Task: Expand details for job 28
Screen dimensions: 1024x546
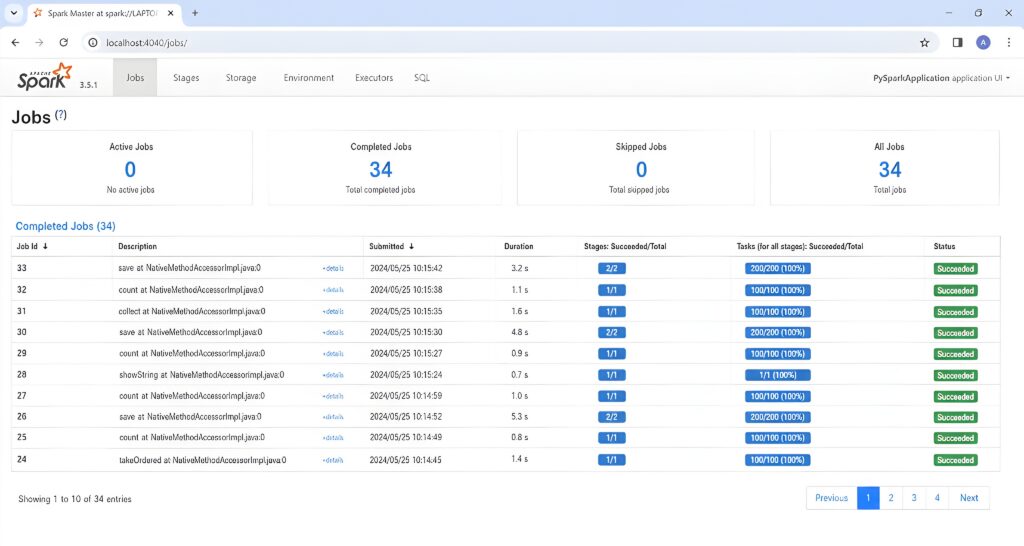Action: [x=333, y=376]
